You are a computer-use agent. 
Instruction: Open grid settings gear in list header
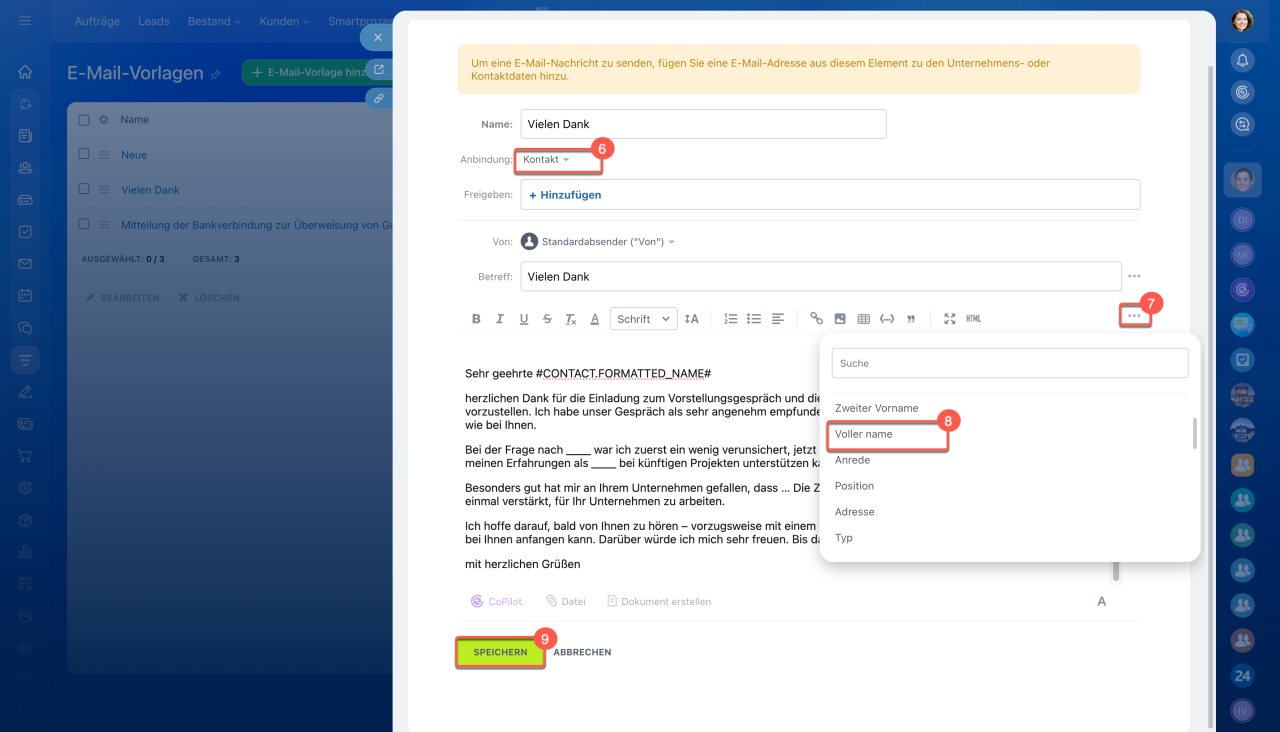[103, 120]
